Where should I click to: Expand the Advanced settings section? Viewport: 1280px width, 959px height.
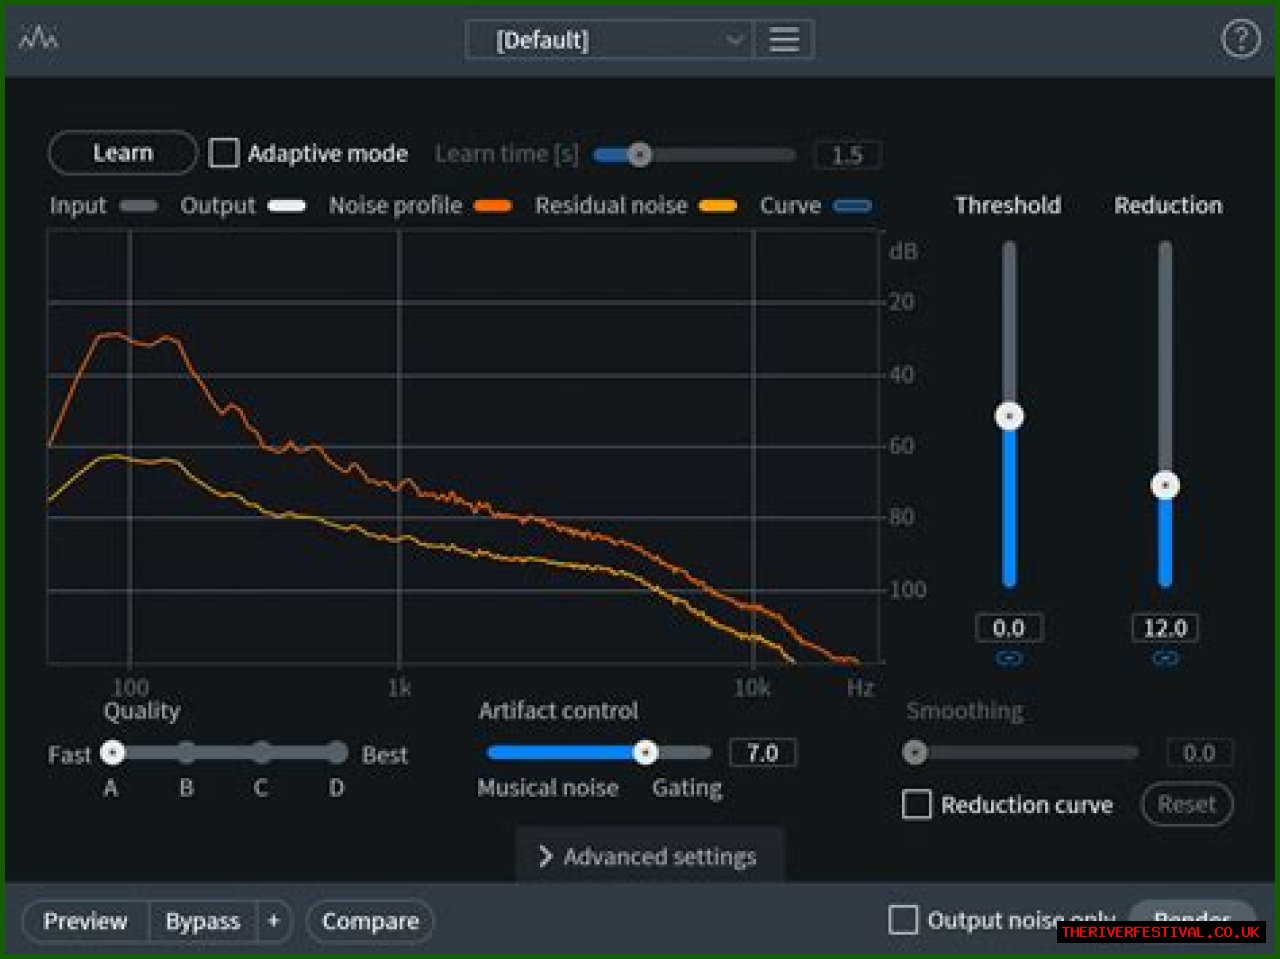click(x=649, y=857)
